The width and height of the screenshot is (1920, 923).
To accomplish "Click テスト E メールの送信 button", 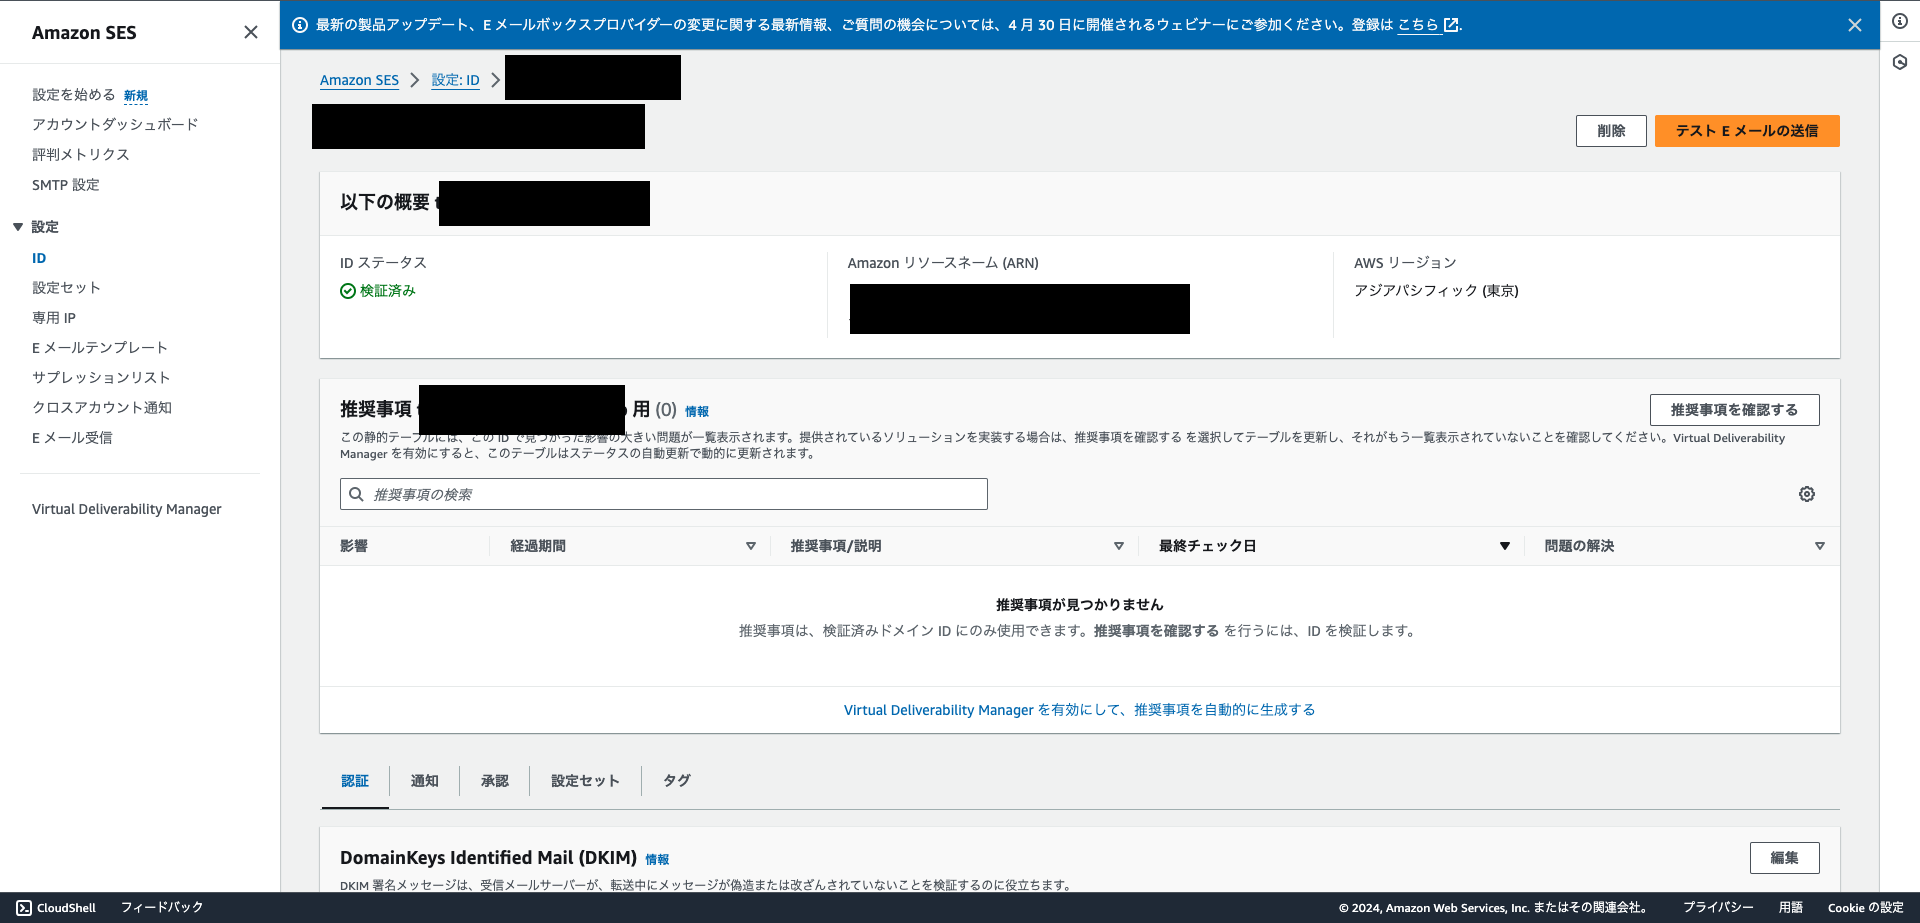I will [x=1747, y=131].
